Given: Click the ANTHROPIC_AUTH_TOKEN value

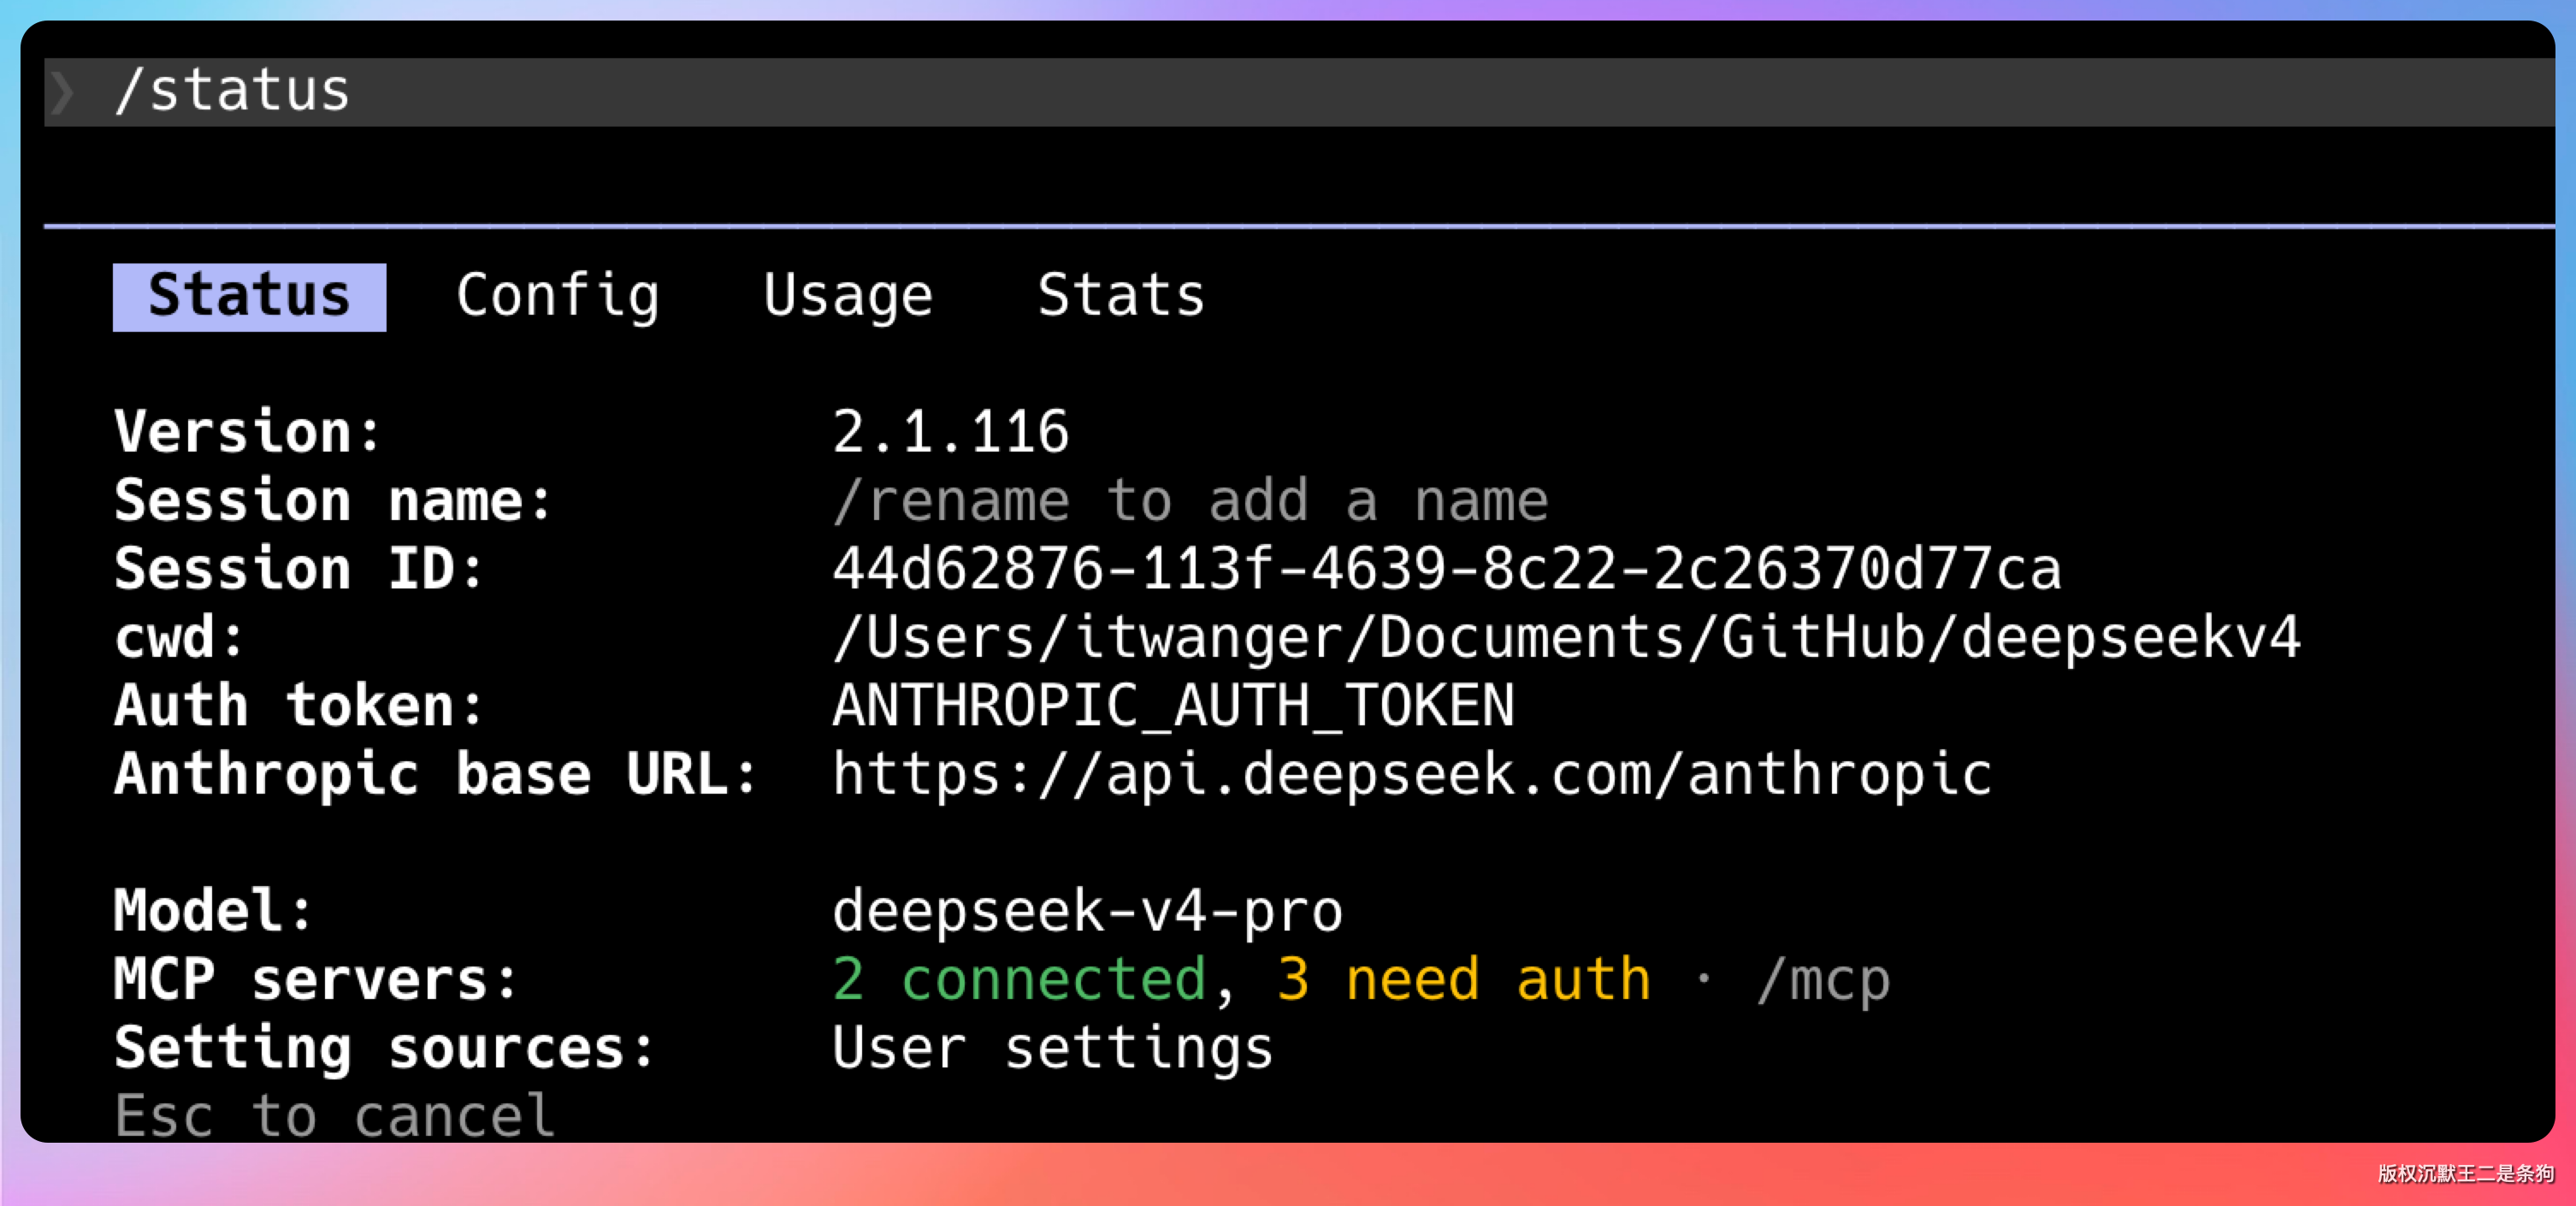Looking at the screenshot, I should point(1173,706).
